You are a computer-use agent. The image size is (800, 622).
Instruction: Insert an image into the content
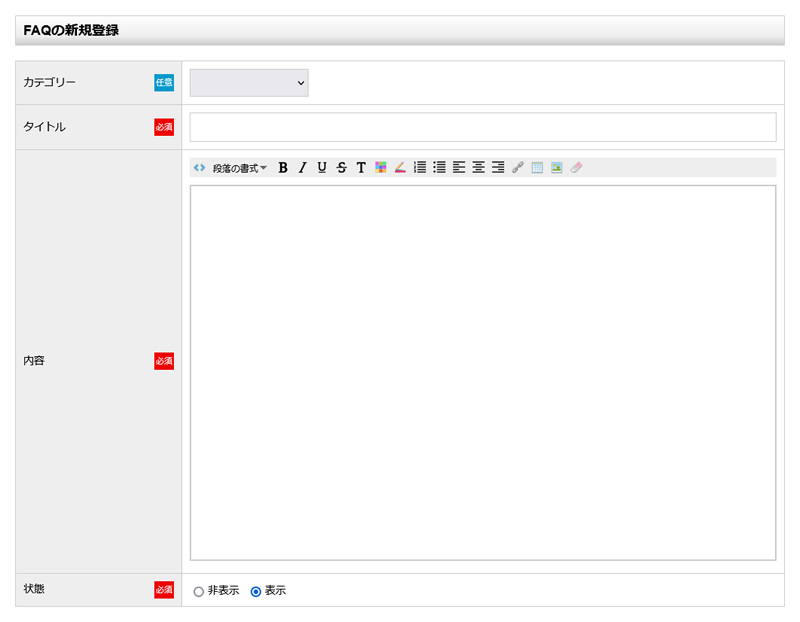[x=557, y=167]
